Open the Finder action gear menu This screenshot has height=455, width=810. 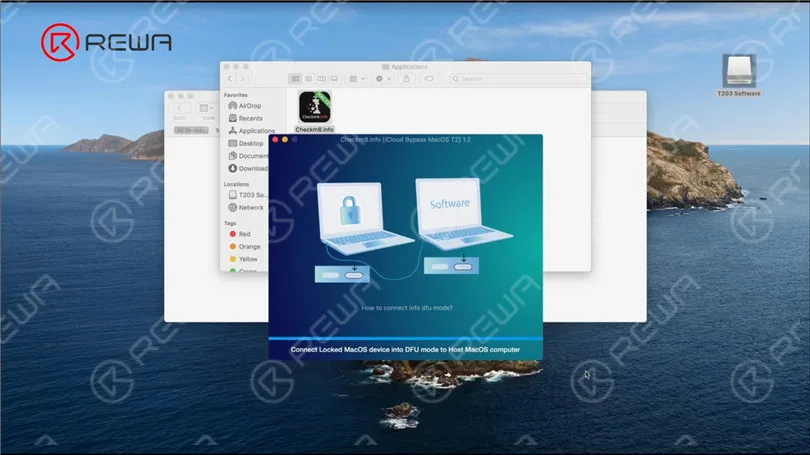tap(383, 79)
